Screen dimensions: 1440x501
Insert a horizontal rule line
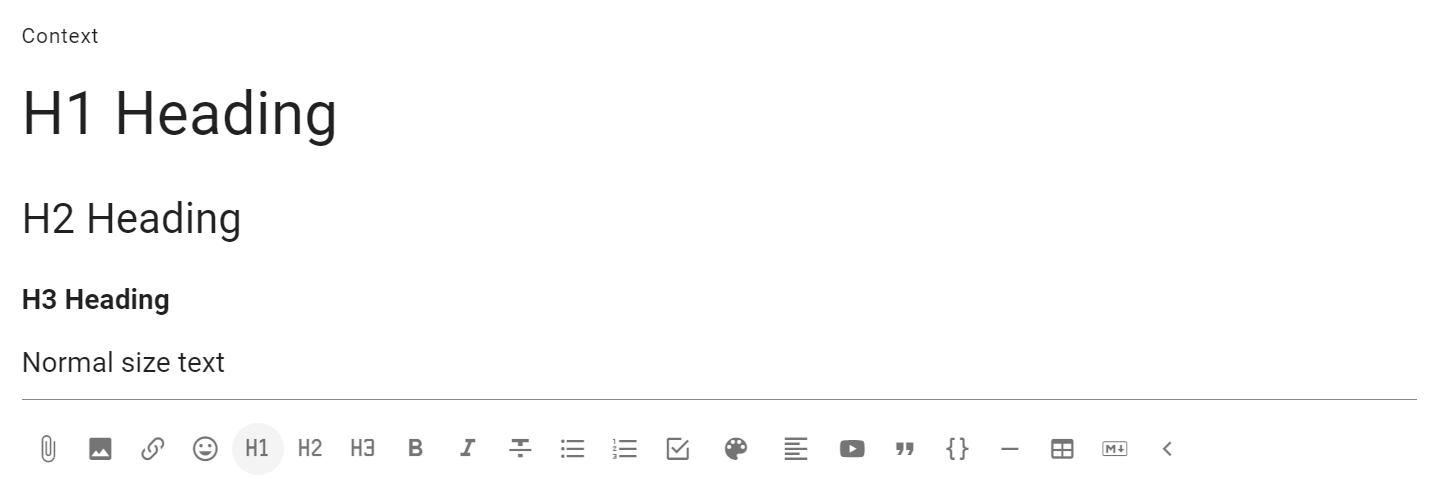click(x=1010, y=449)
